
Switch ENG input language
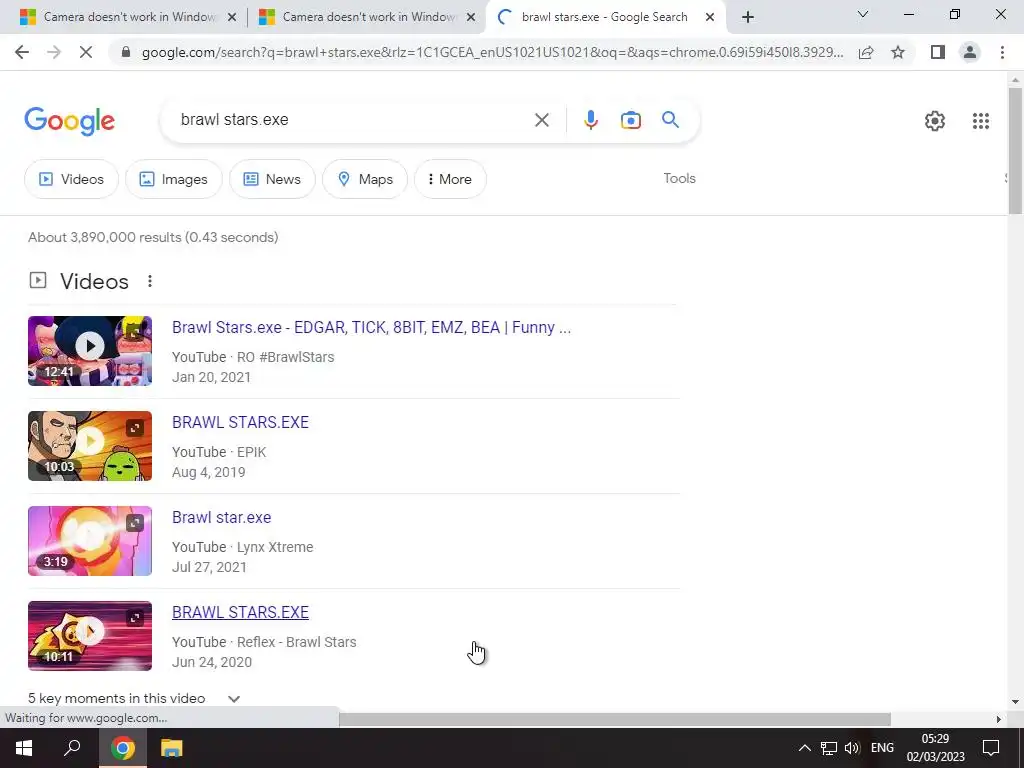point(882,748)
